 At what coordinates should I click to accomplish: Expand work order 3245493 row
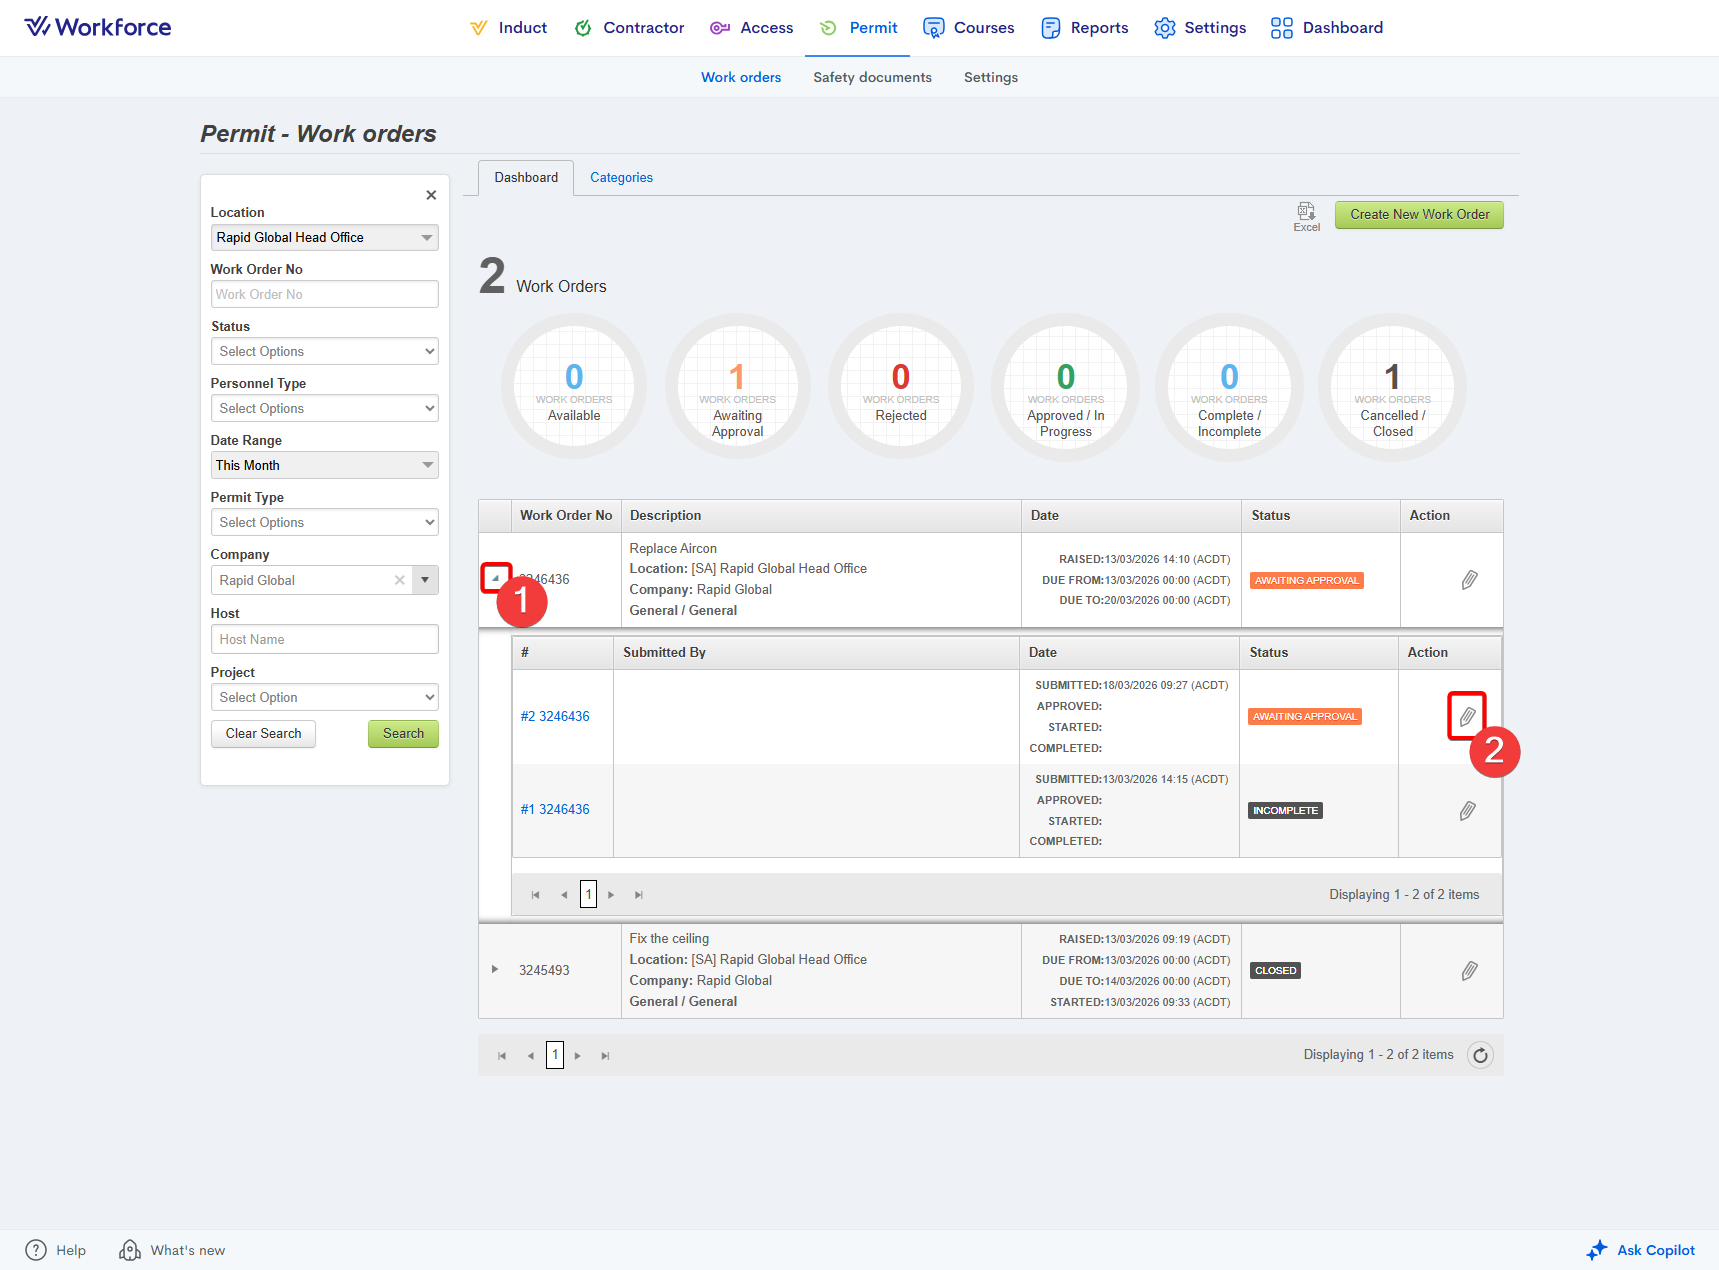(x=495, y=970)
